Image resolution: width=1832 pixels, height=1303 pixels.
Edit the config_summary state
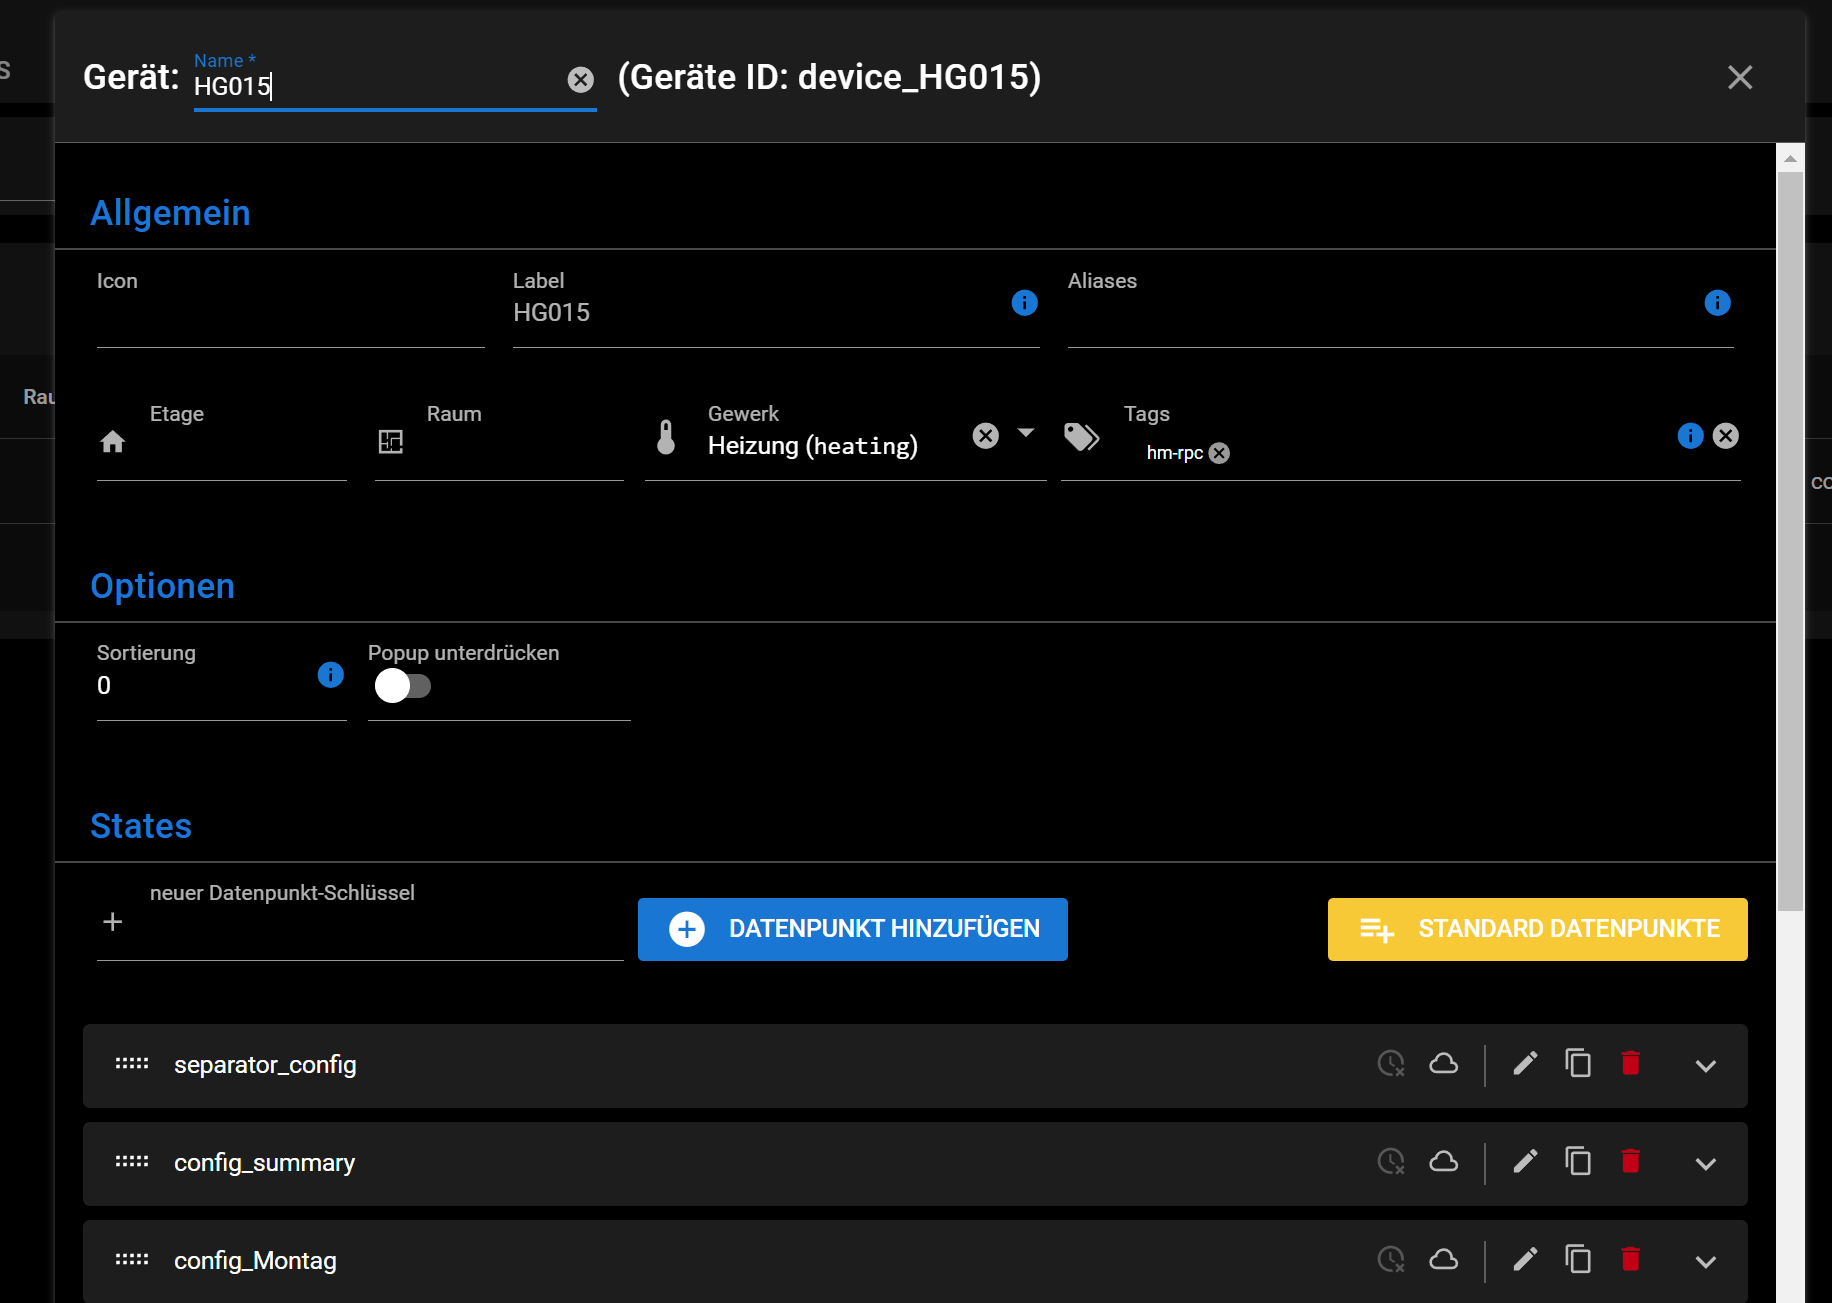coord(1525,1161)
